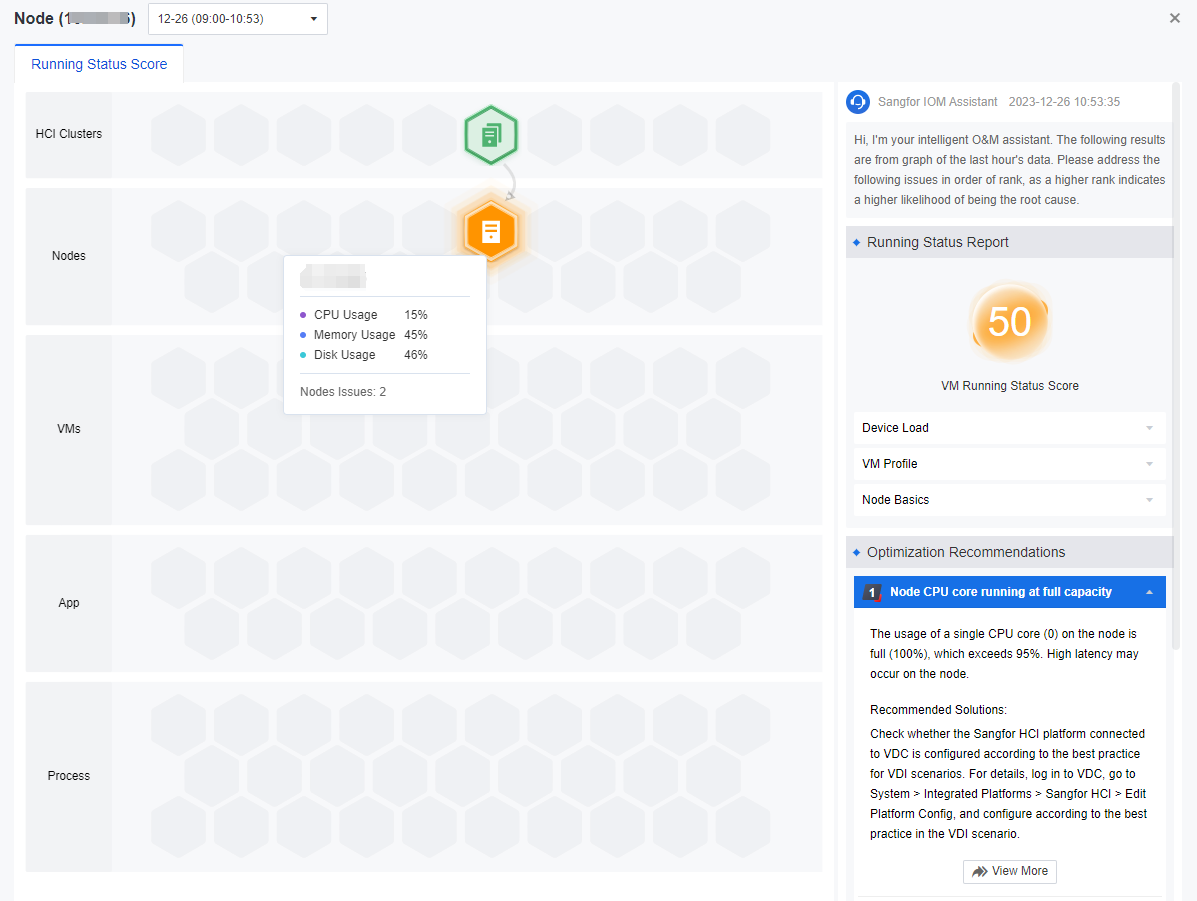Click the Nodes Issues: 2 text in tooltip
This screenshot has height=901, width=1197.
pos(343,392)
